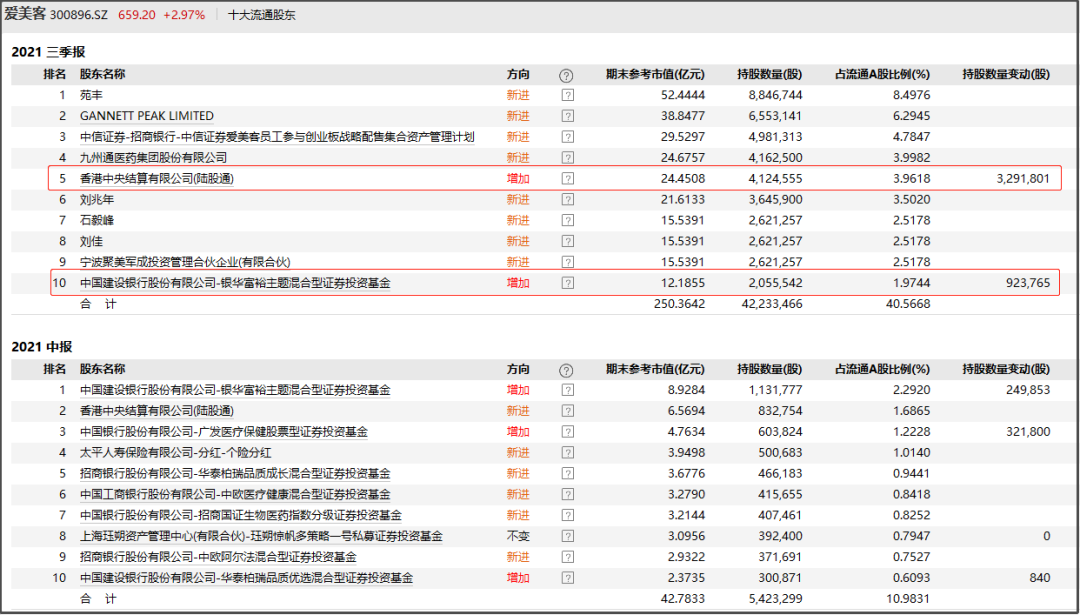Open 上海珏朔资产管理中心 私募证券投资基金 link
Image resolution: width=1080 pixels, height=615 pixels.
pos(261,536)
